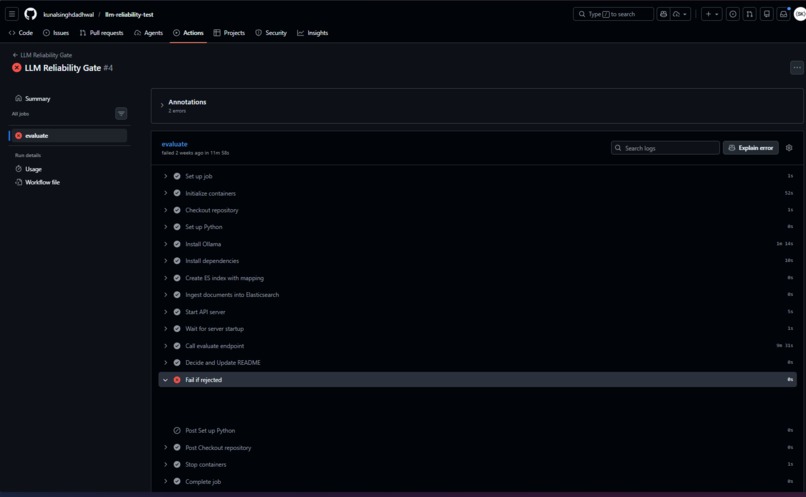Open kunalsinghdadhwal profile link
Viewport: 806px width, 497px height.
click(68, 14)
